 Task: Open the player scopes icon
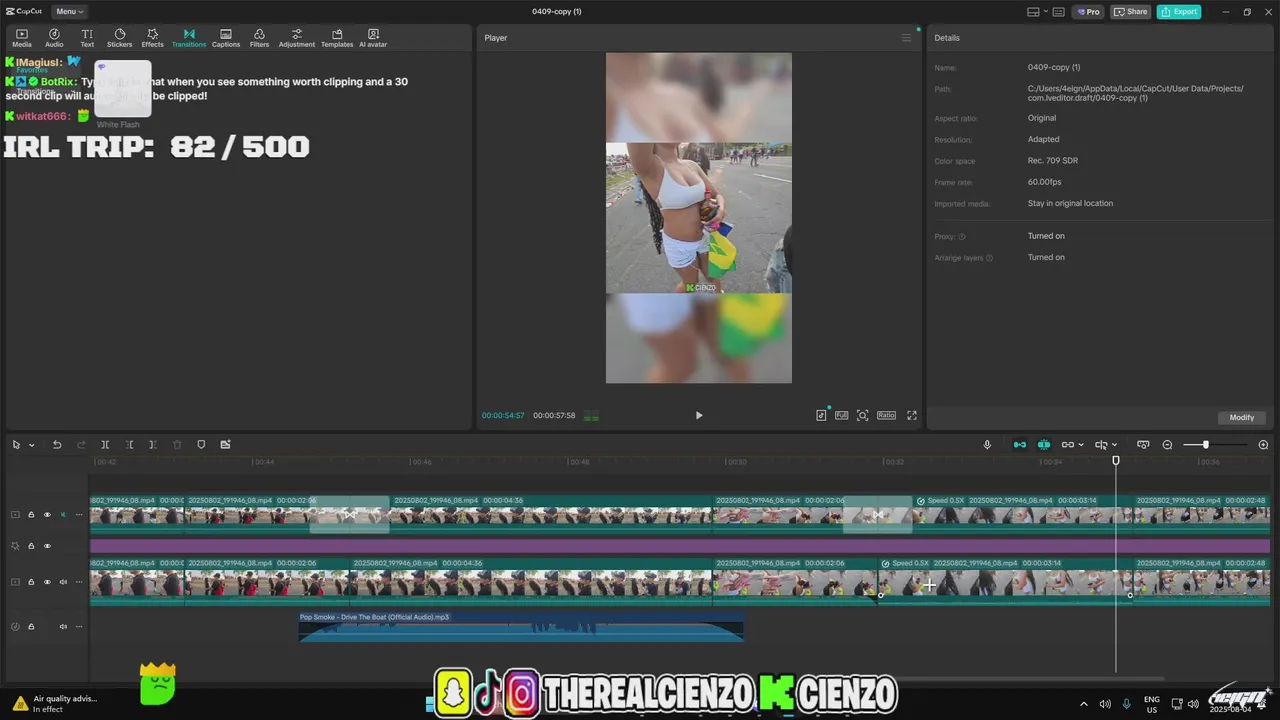pos(821,415)
